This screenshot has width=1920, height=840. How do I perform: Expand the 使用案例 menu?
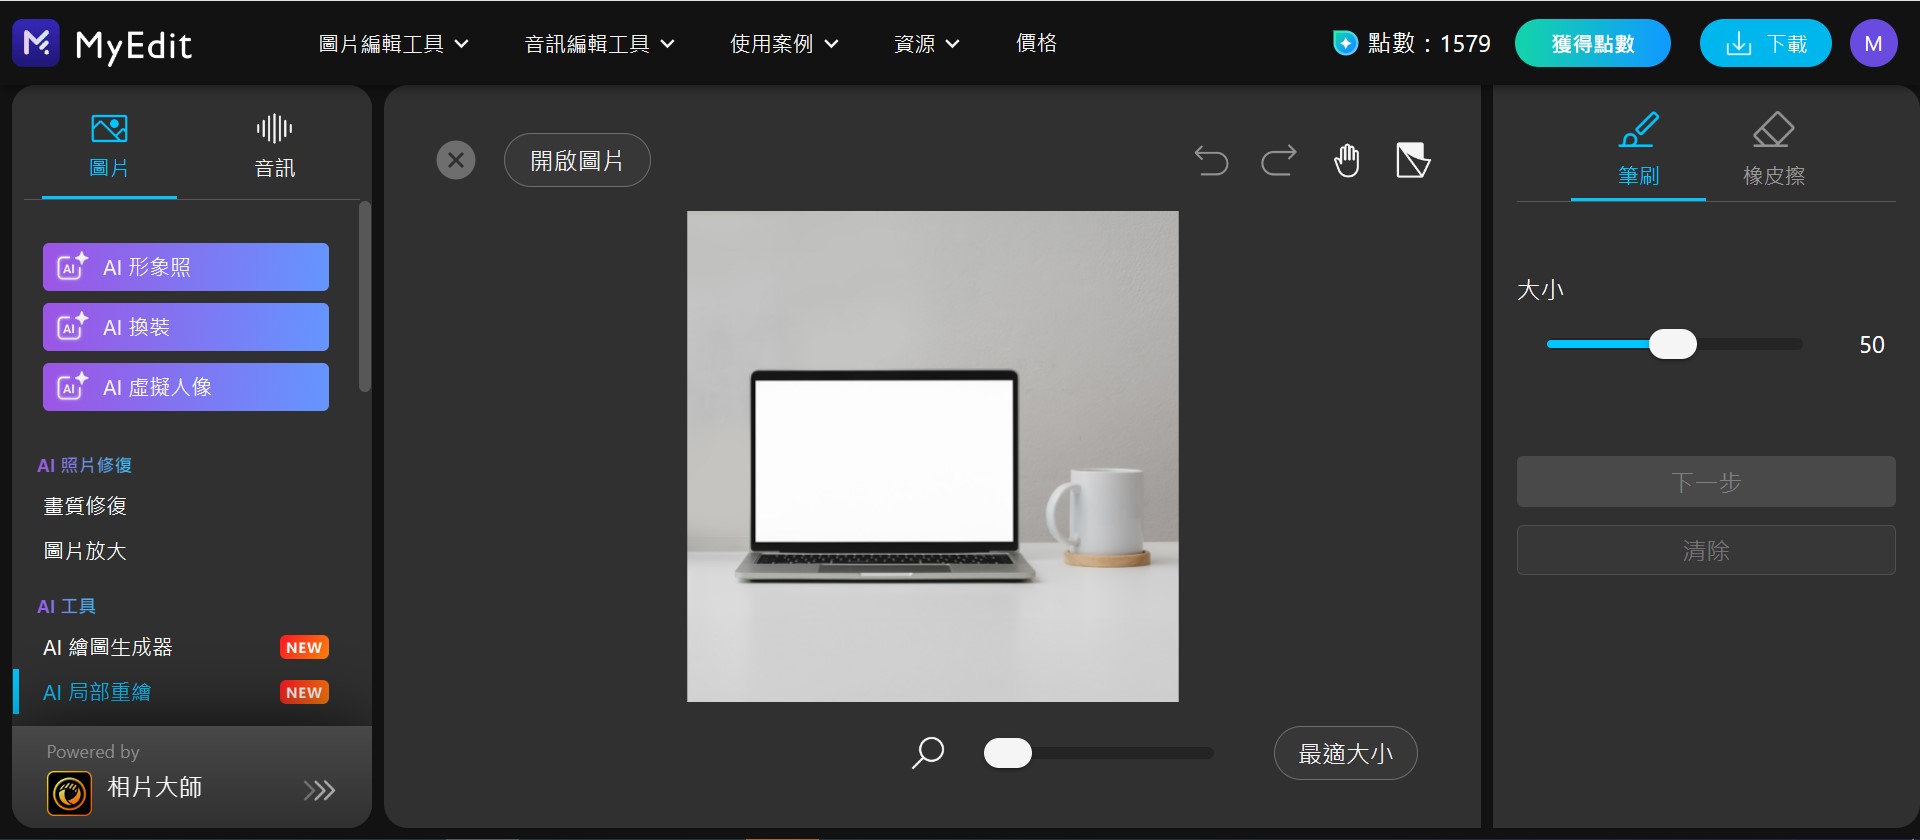tap(784, 44)
